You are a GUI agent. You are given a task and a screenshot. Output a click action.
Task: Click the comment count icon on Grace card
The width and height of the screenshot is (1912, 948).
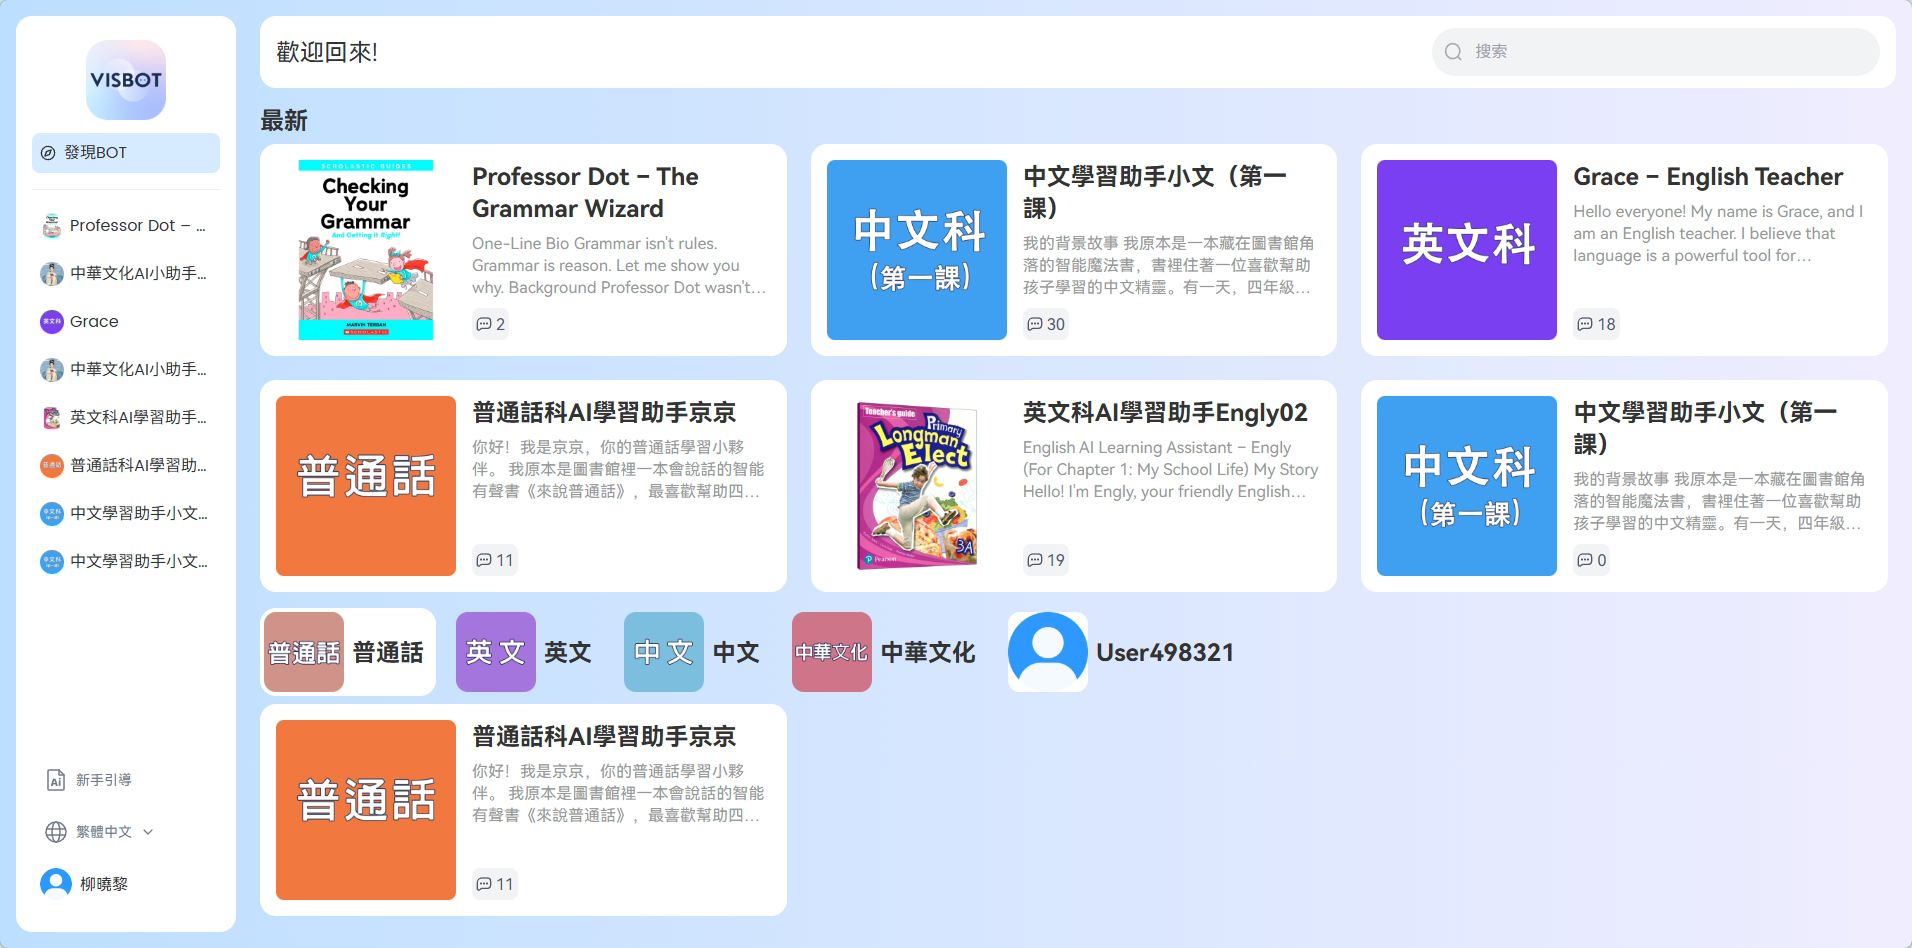[1584, 324]
